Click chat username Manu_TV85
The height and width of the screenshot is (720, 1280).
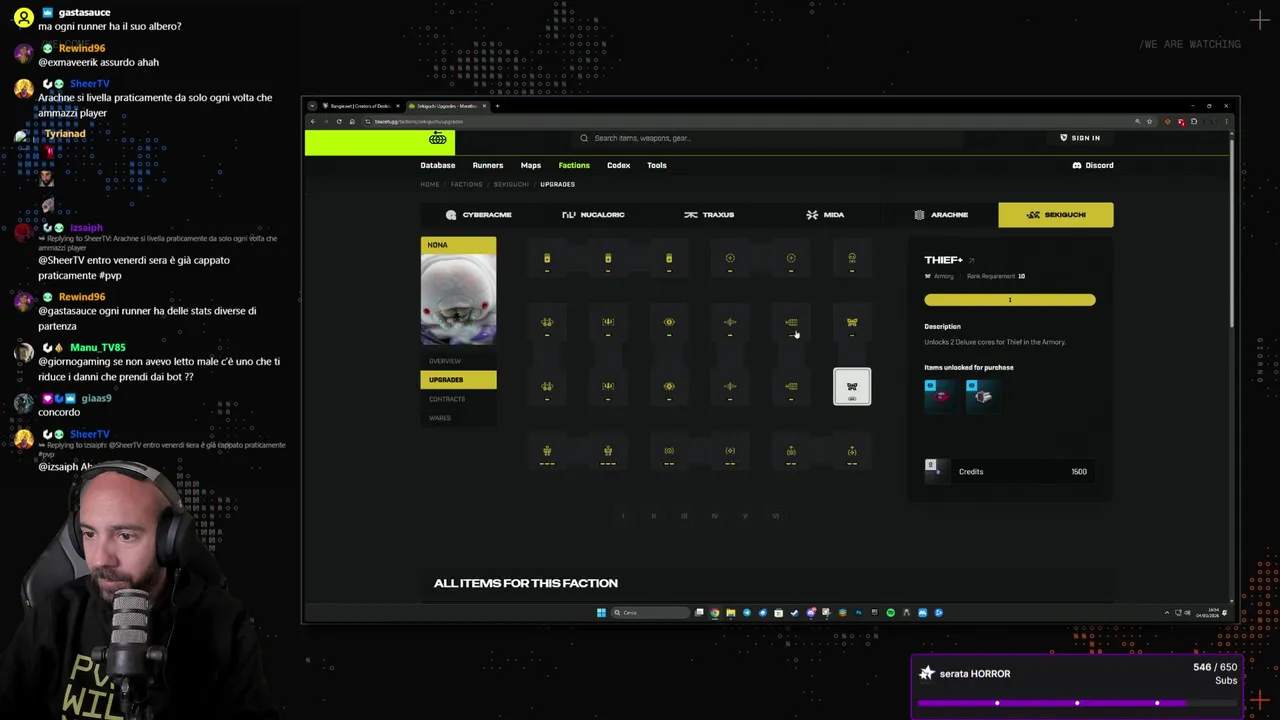click(97, 347)
